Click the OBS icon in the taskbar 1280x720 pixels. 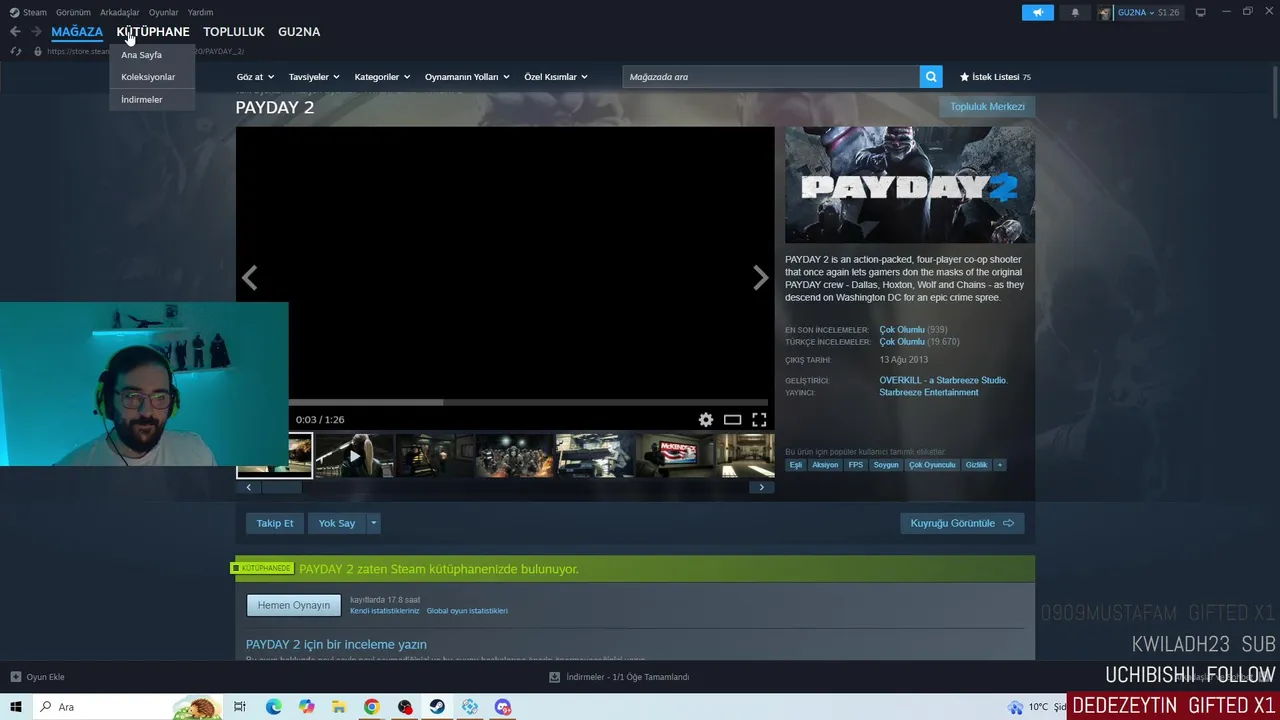pyautogui.click(x=405, y=707)
